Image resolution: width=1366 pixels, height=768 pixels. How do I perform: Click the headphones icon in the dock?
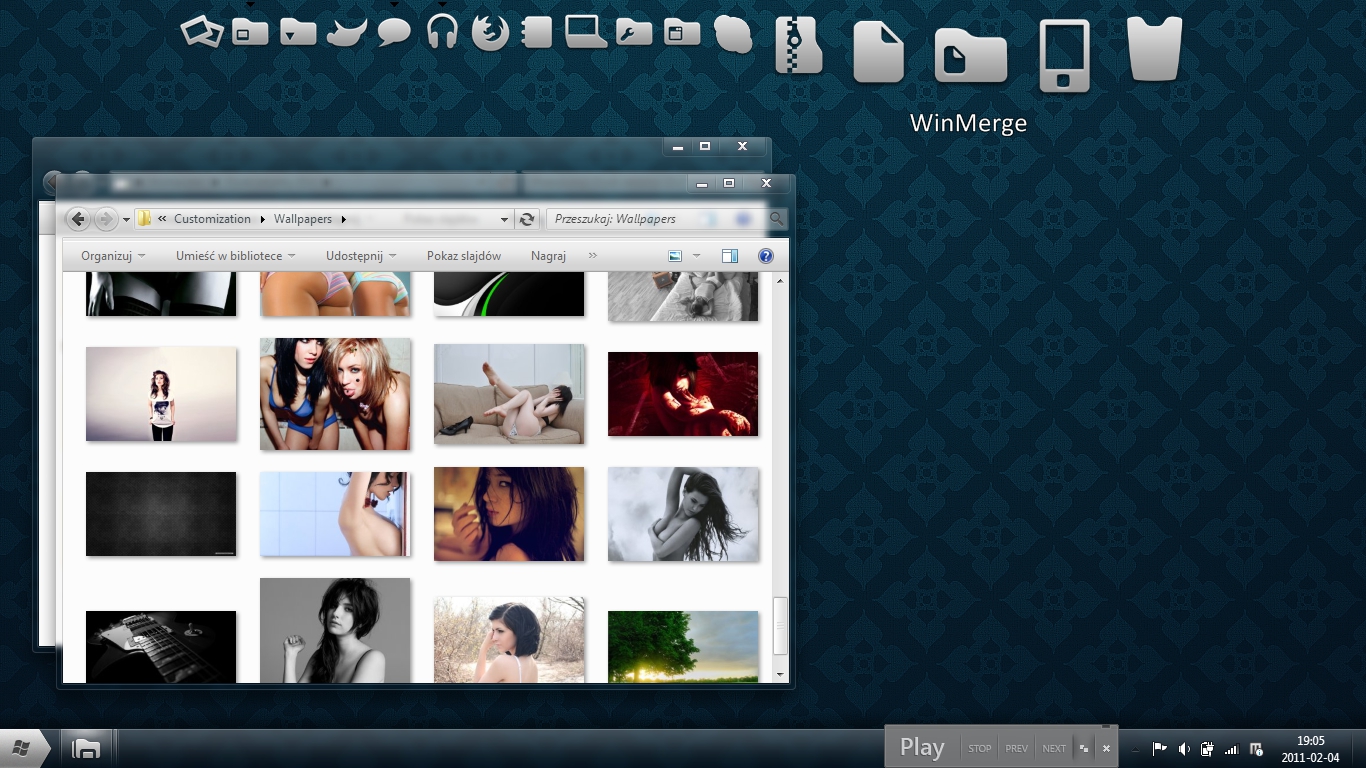click(x=441, y=32)
